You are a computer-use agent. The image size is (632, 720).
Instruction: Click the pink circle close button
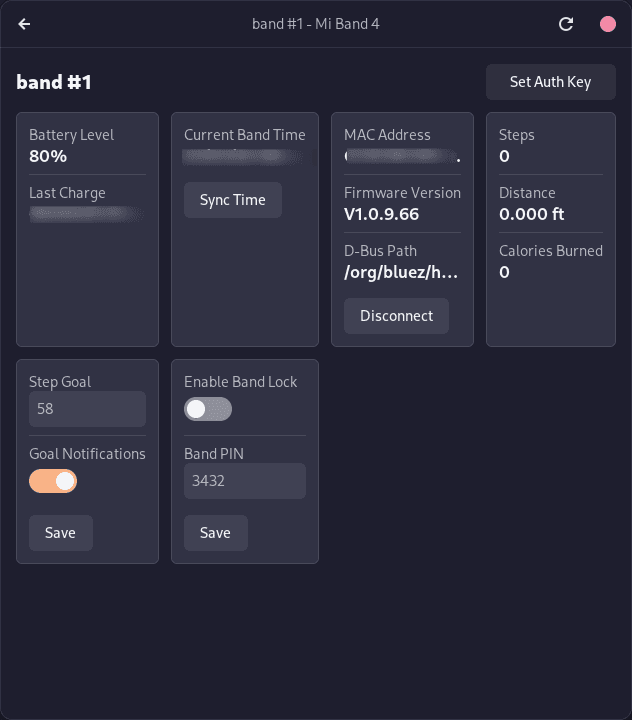click(607, 24)
